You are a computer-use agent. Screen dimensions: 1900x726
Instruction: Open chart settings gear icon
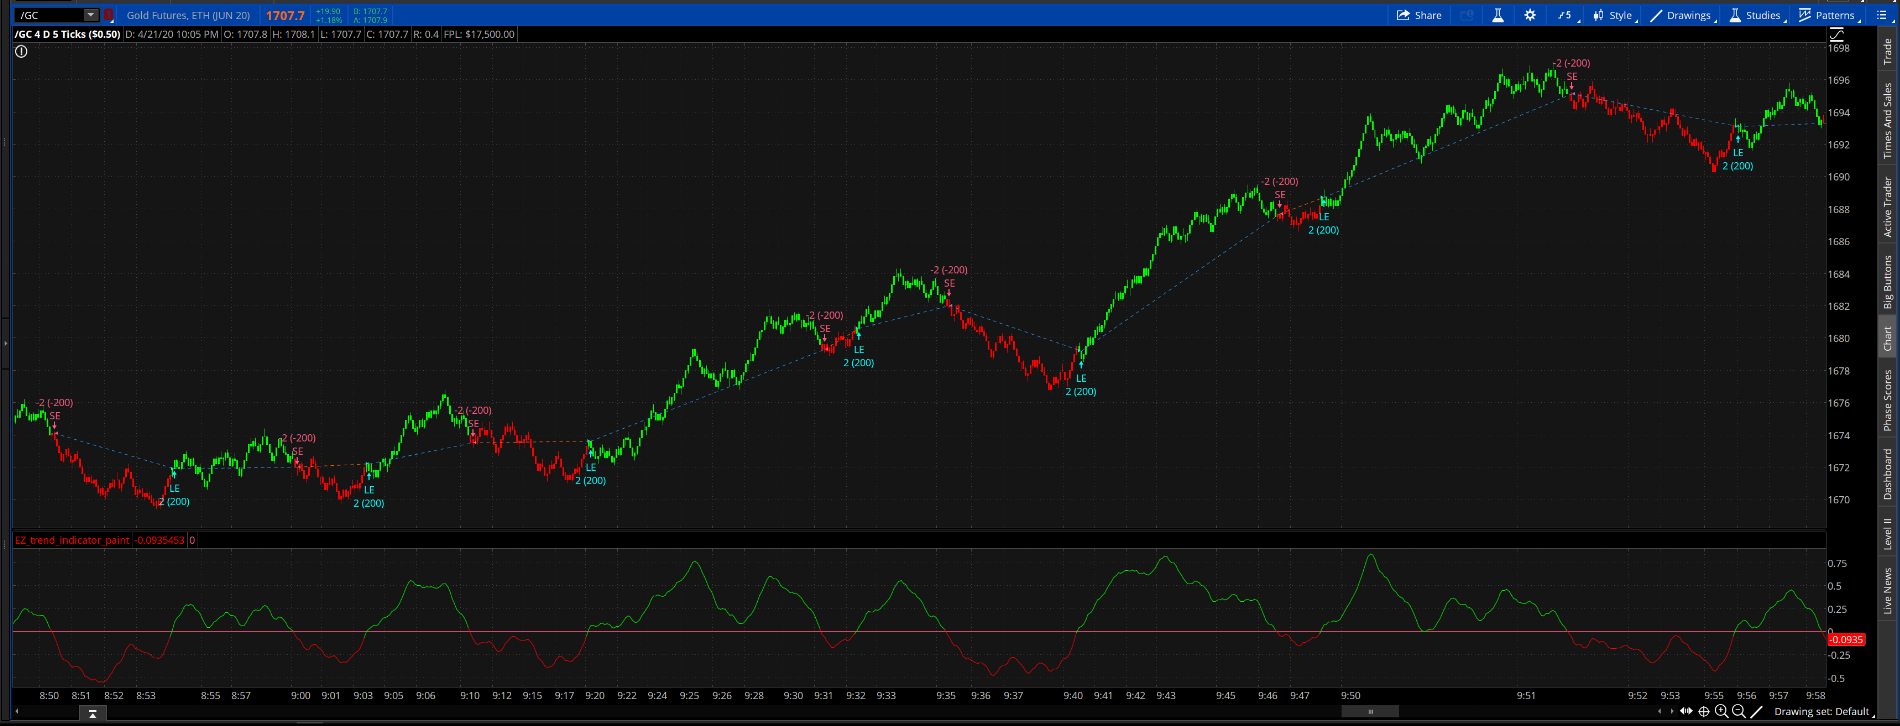(x=1530, y=15)
